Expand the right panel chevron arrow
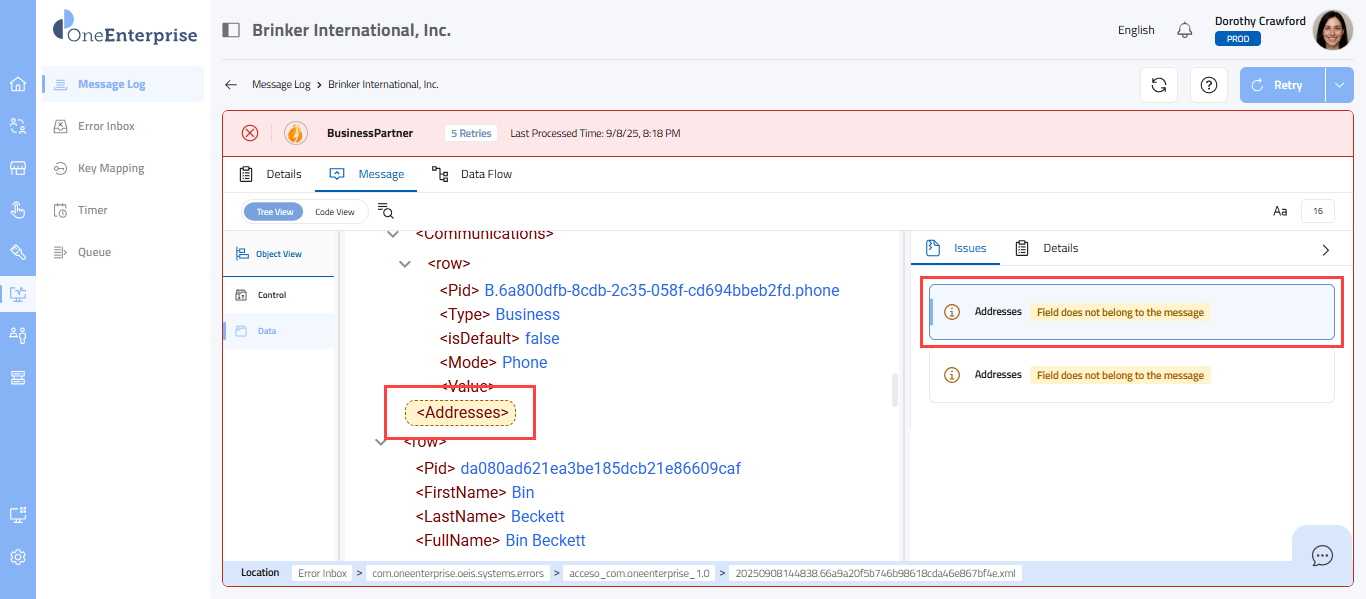Image resolution: width=1366 pixels, height=599 pixels. (1326, 249)
